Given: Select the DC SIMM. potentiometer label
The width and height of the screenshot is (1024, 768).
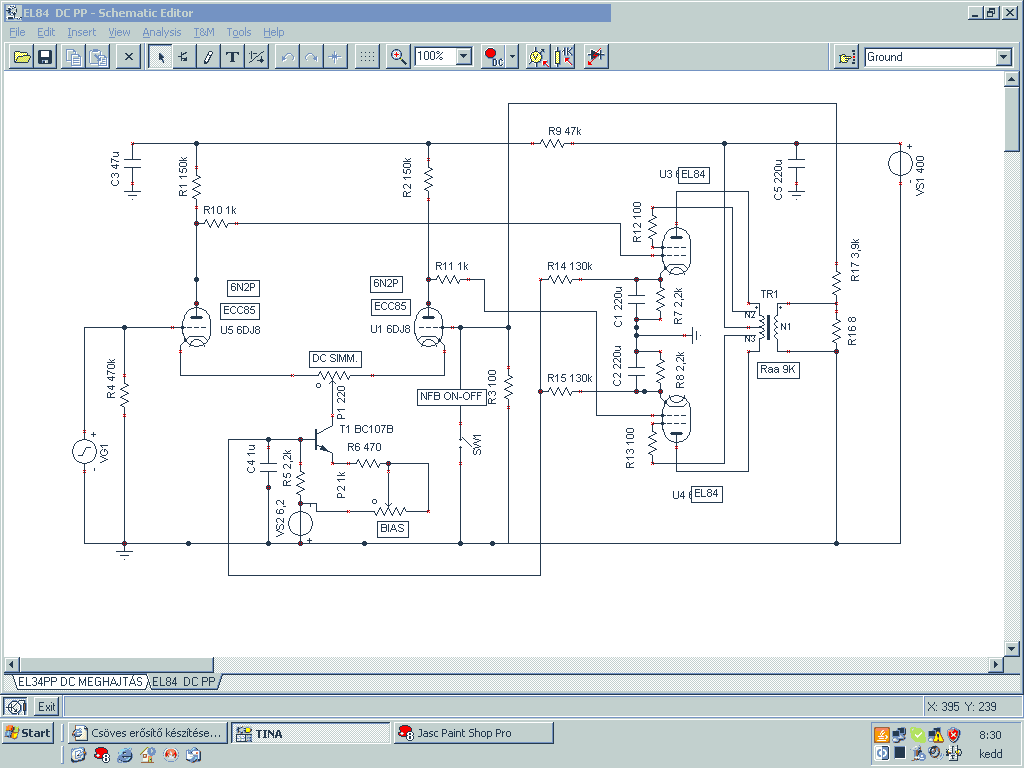Looking at the screenshot, I should (x=334, y=359).
